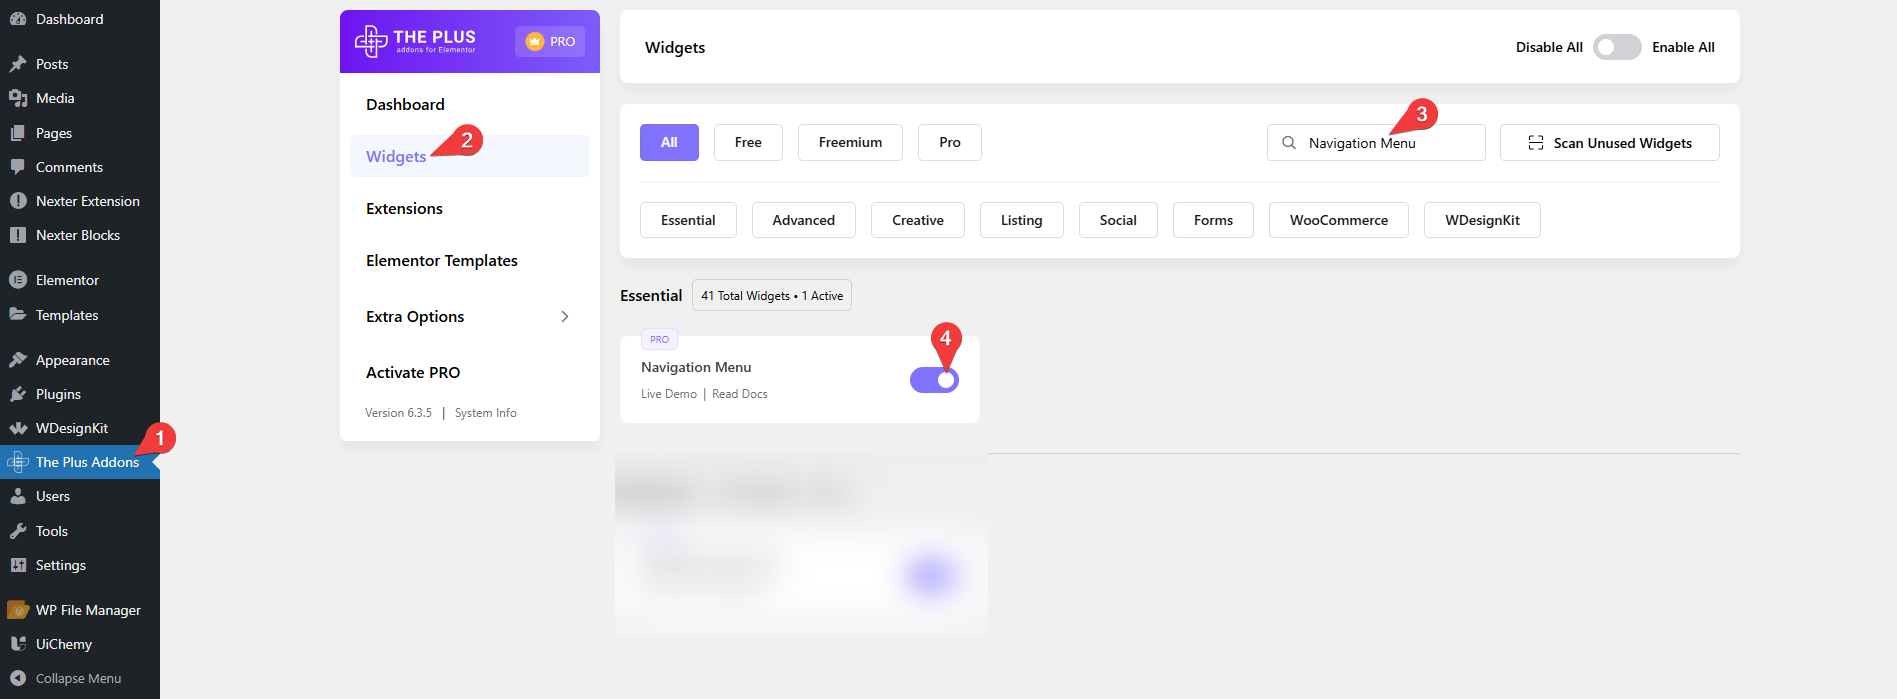Open Live Demo link for Navigation Menu
1897x699 pixels.
[x=669, y=394]
